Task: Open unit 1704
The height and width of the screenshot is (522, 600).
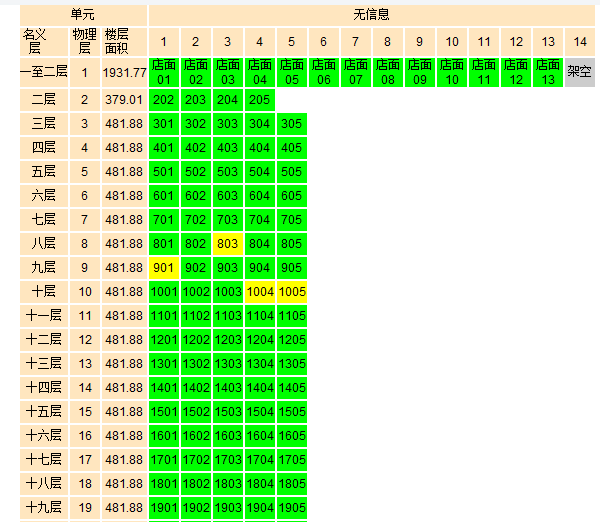Action: [260, 460]
